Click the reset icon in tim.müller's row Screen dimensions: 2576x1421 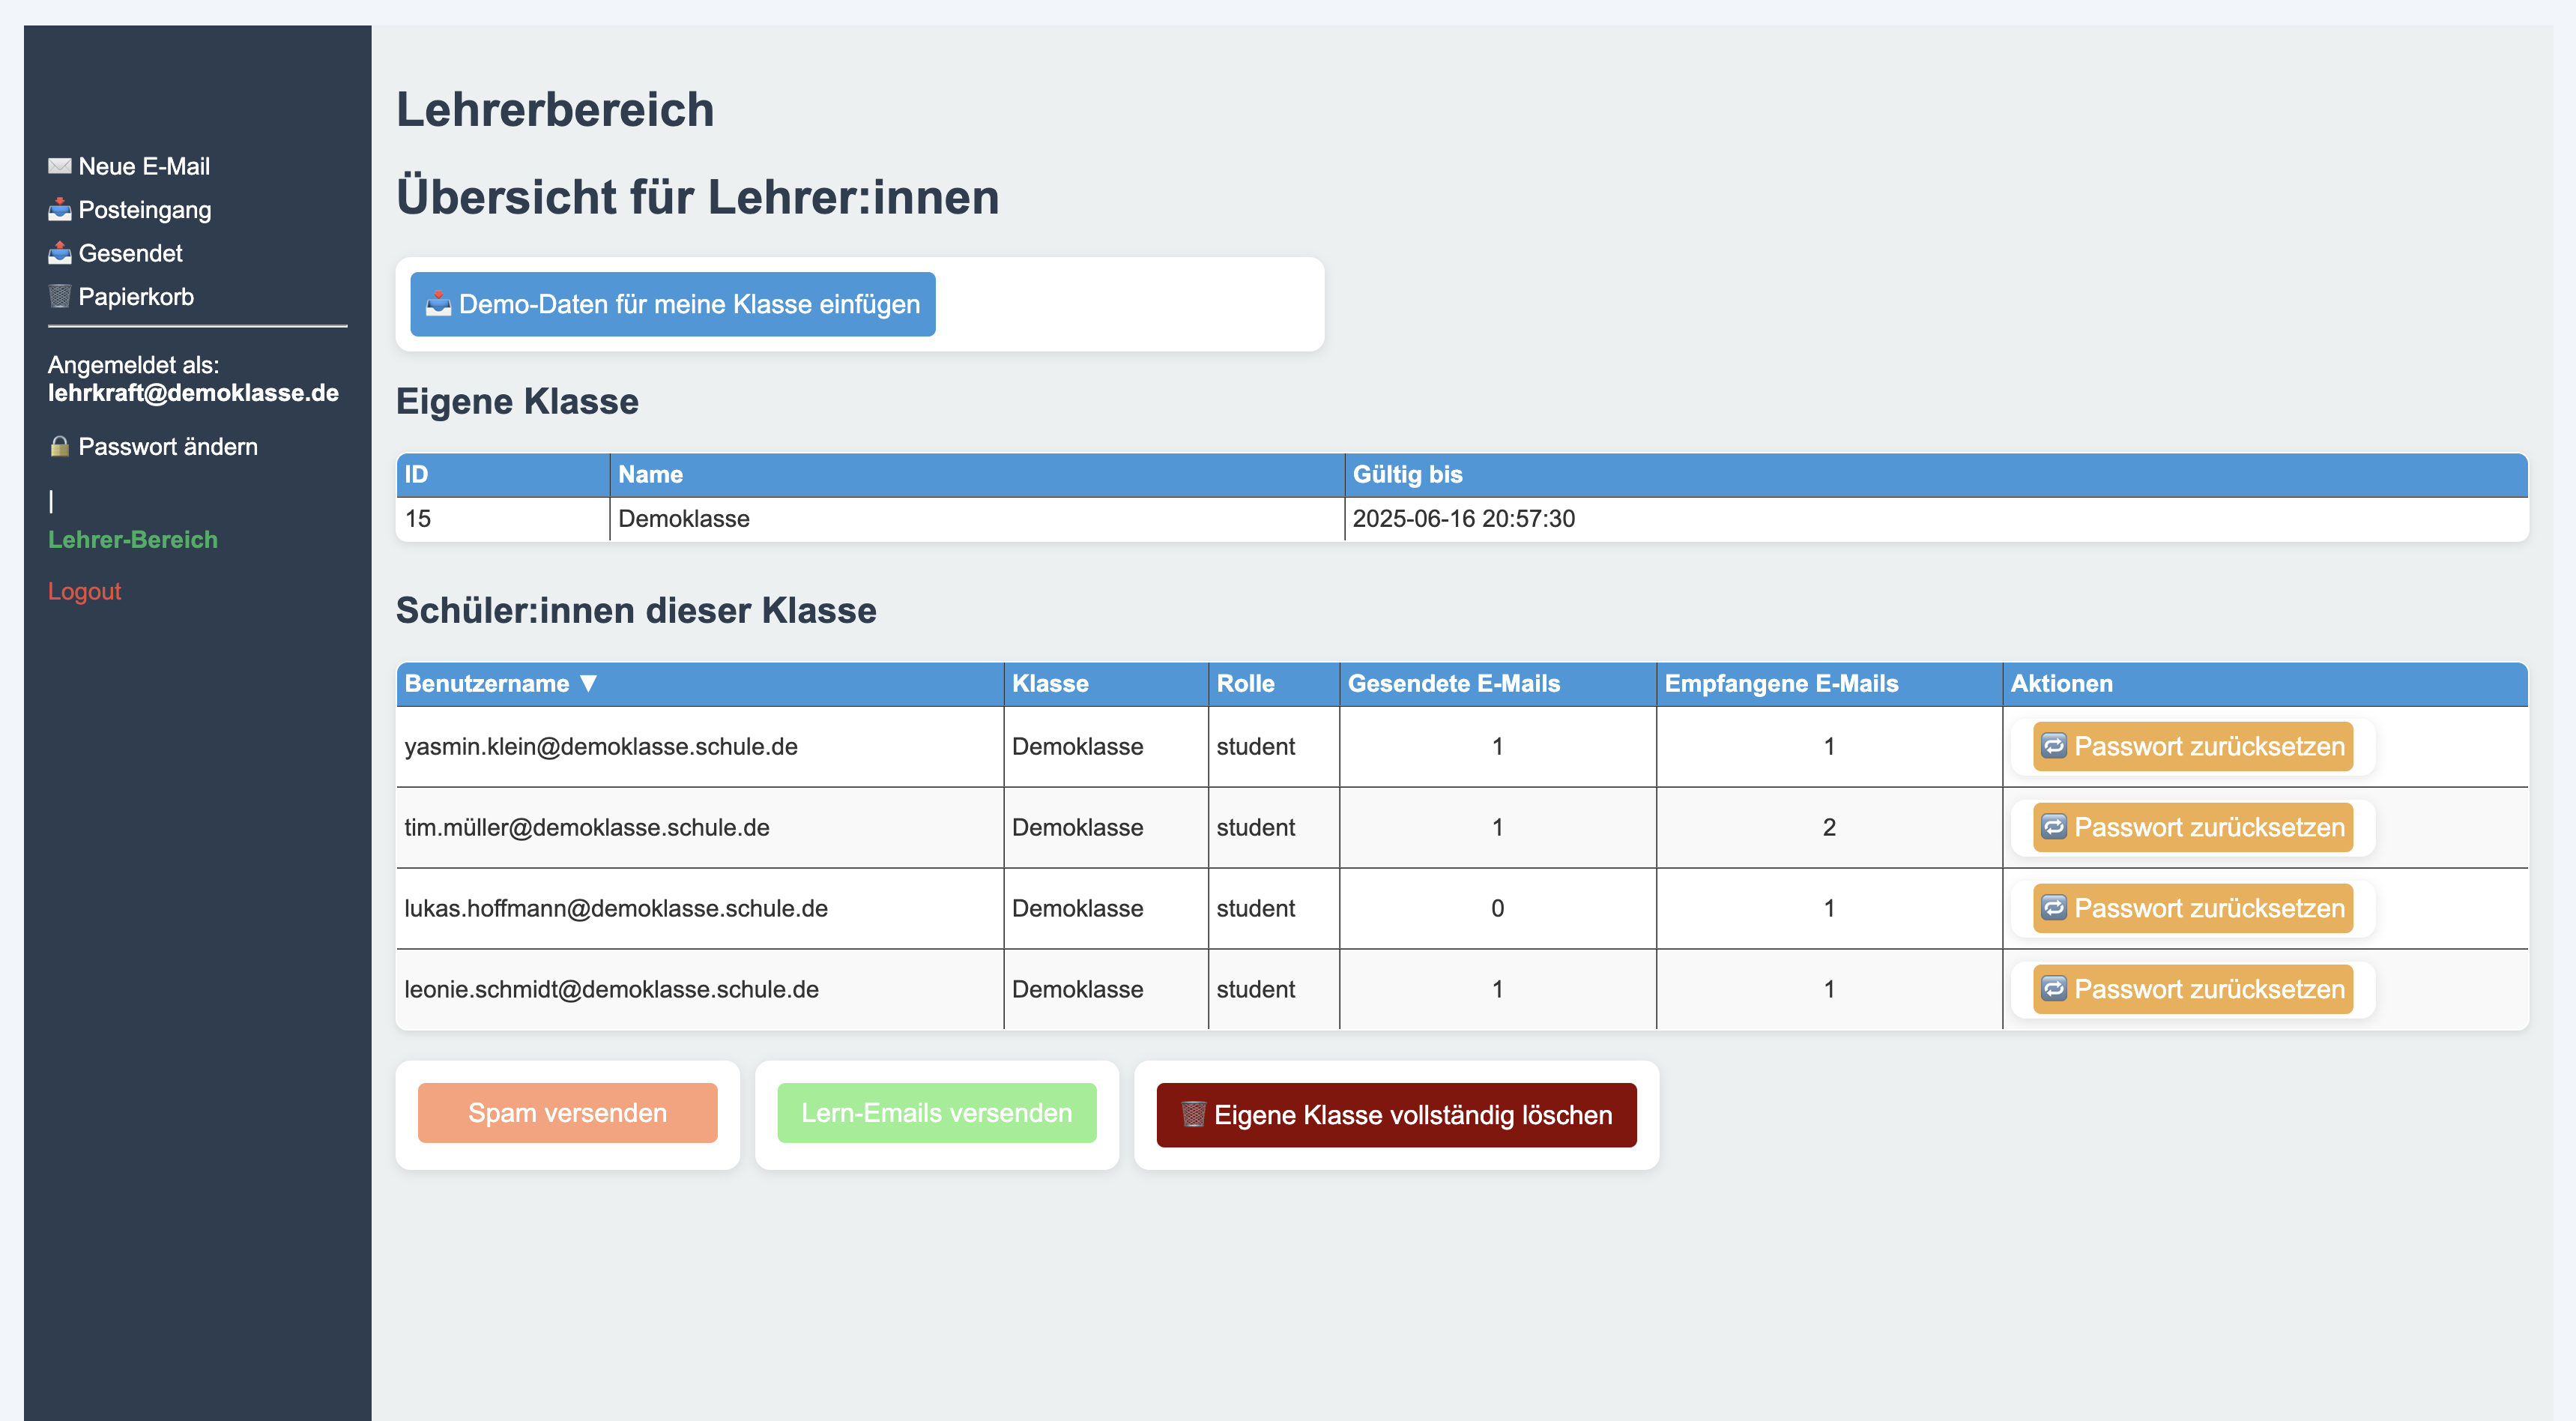(x=2053, y=827)
